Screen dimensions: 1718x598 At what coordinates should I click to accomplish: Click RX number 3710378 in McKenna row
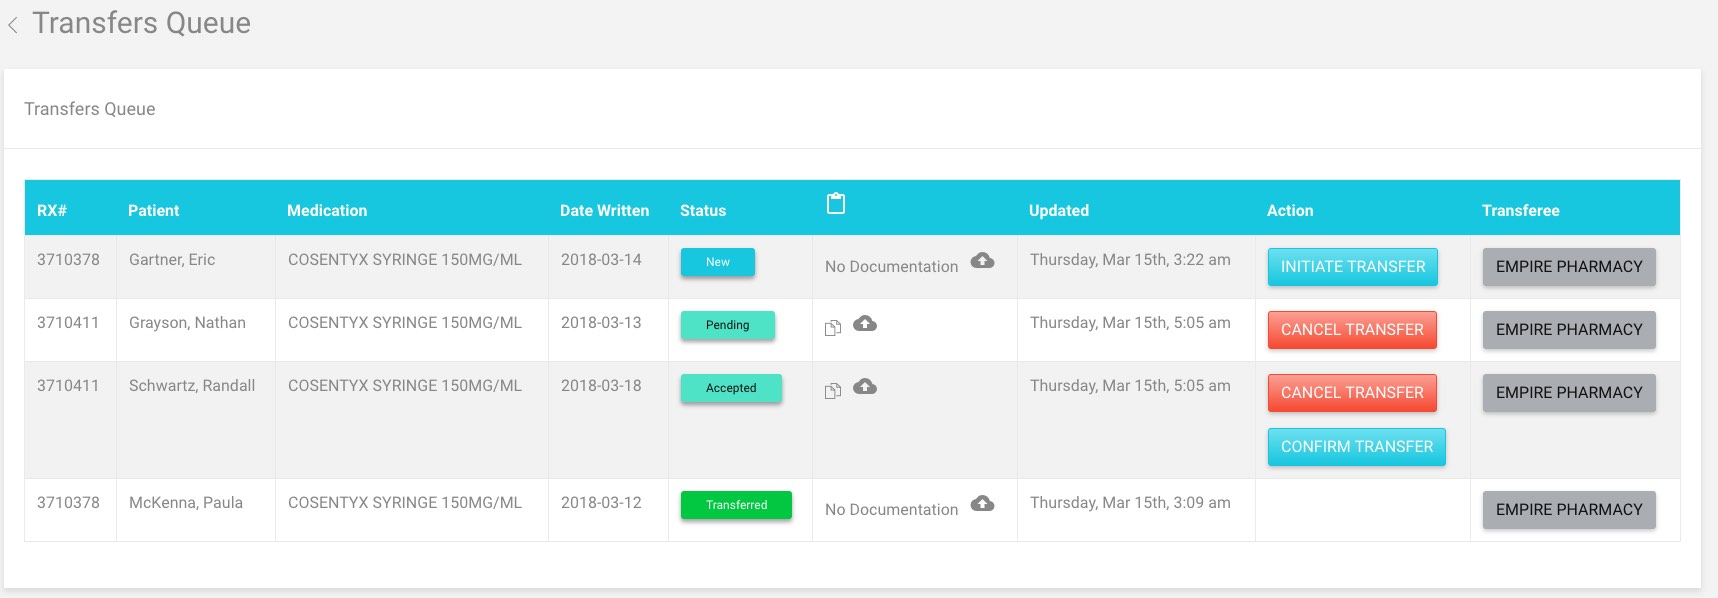(68, 503)
